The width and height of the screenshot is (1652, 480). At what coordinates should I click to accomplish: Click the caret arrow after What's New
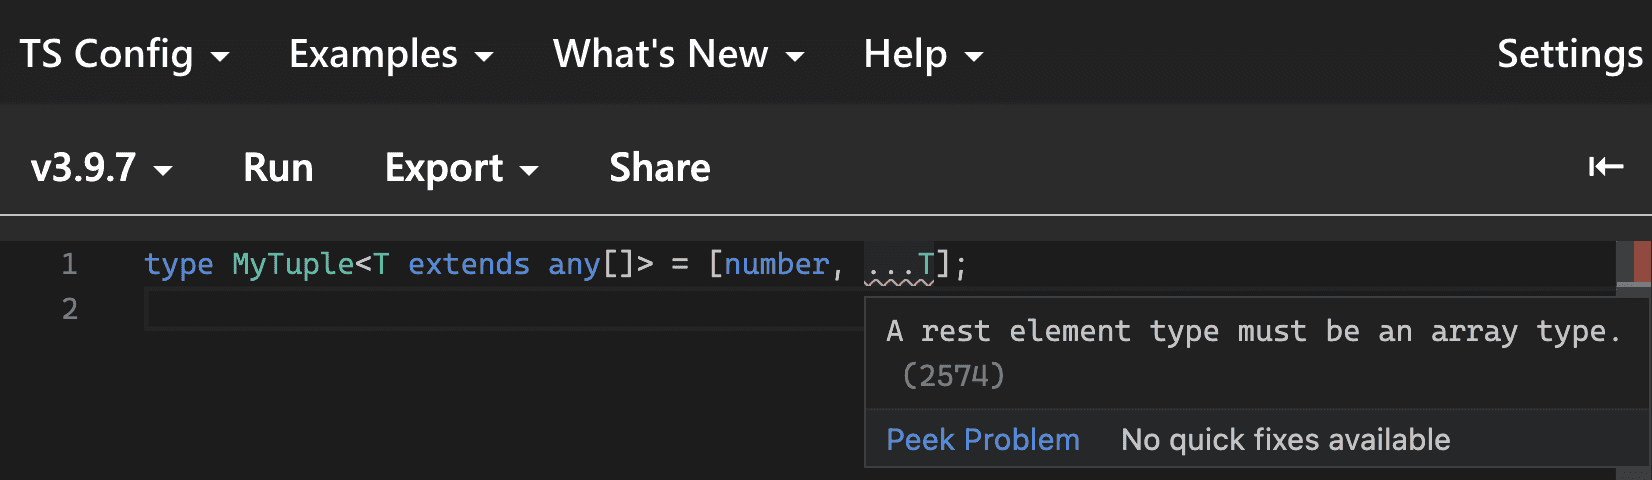click(x=795, y=57)
